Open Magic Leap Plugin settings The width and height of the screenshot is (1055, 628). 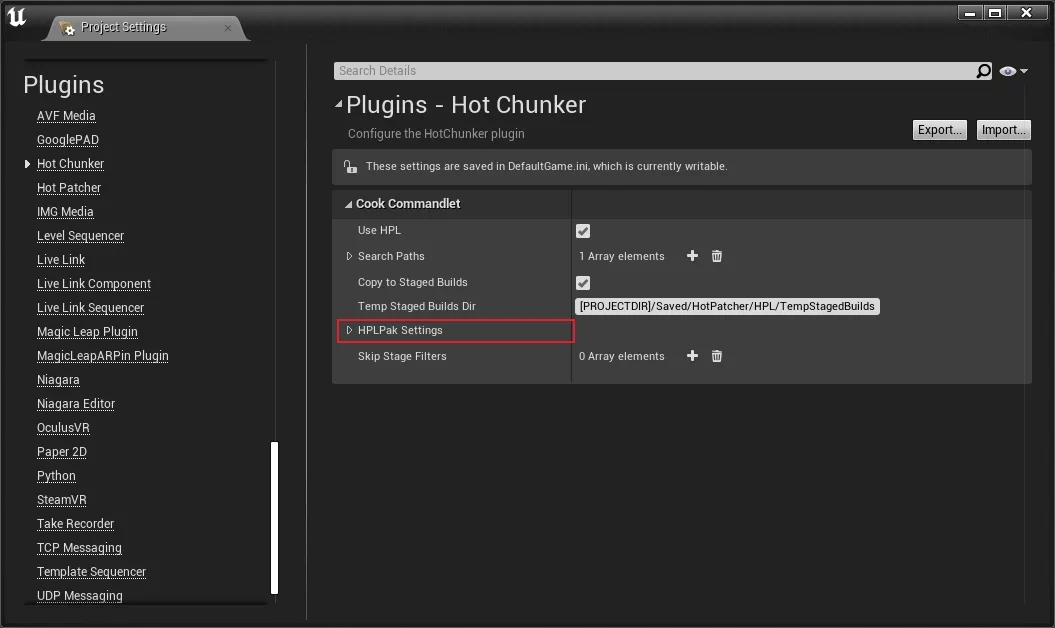tap(87, 332)
